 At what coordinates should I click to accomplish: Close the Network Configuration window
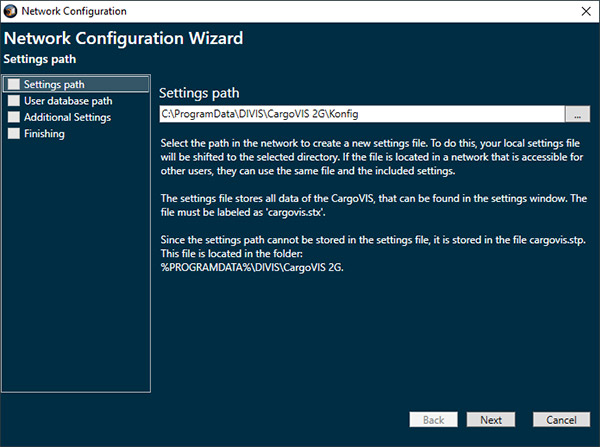click(x=586, y=11)
